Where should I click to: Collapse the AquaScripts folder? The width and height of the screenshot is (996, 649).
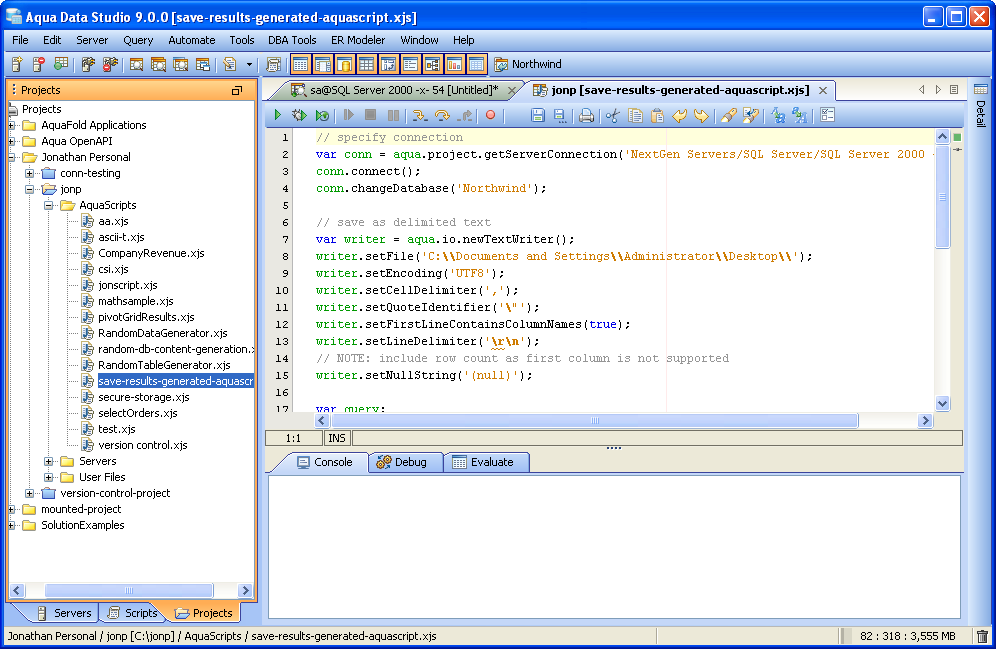49,205
